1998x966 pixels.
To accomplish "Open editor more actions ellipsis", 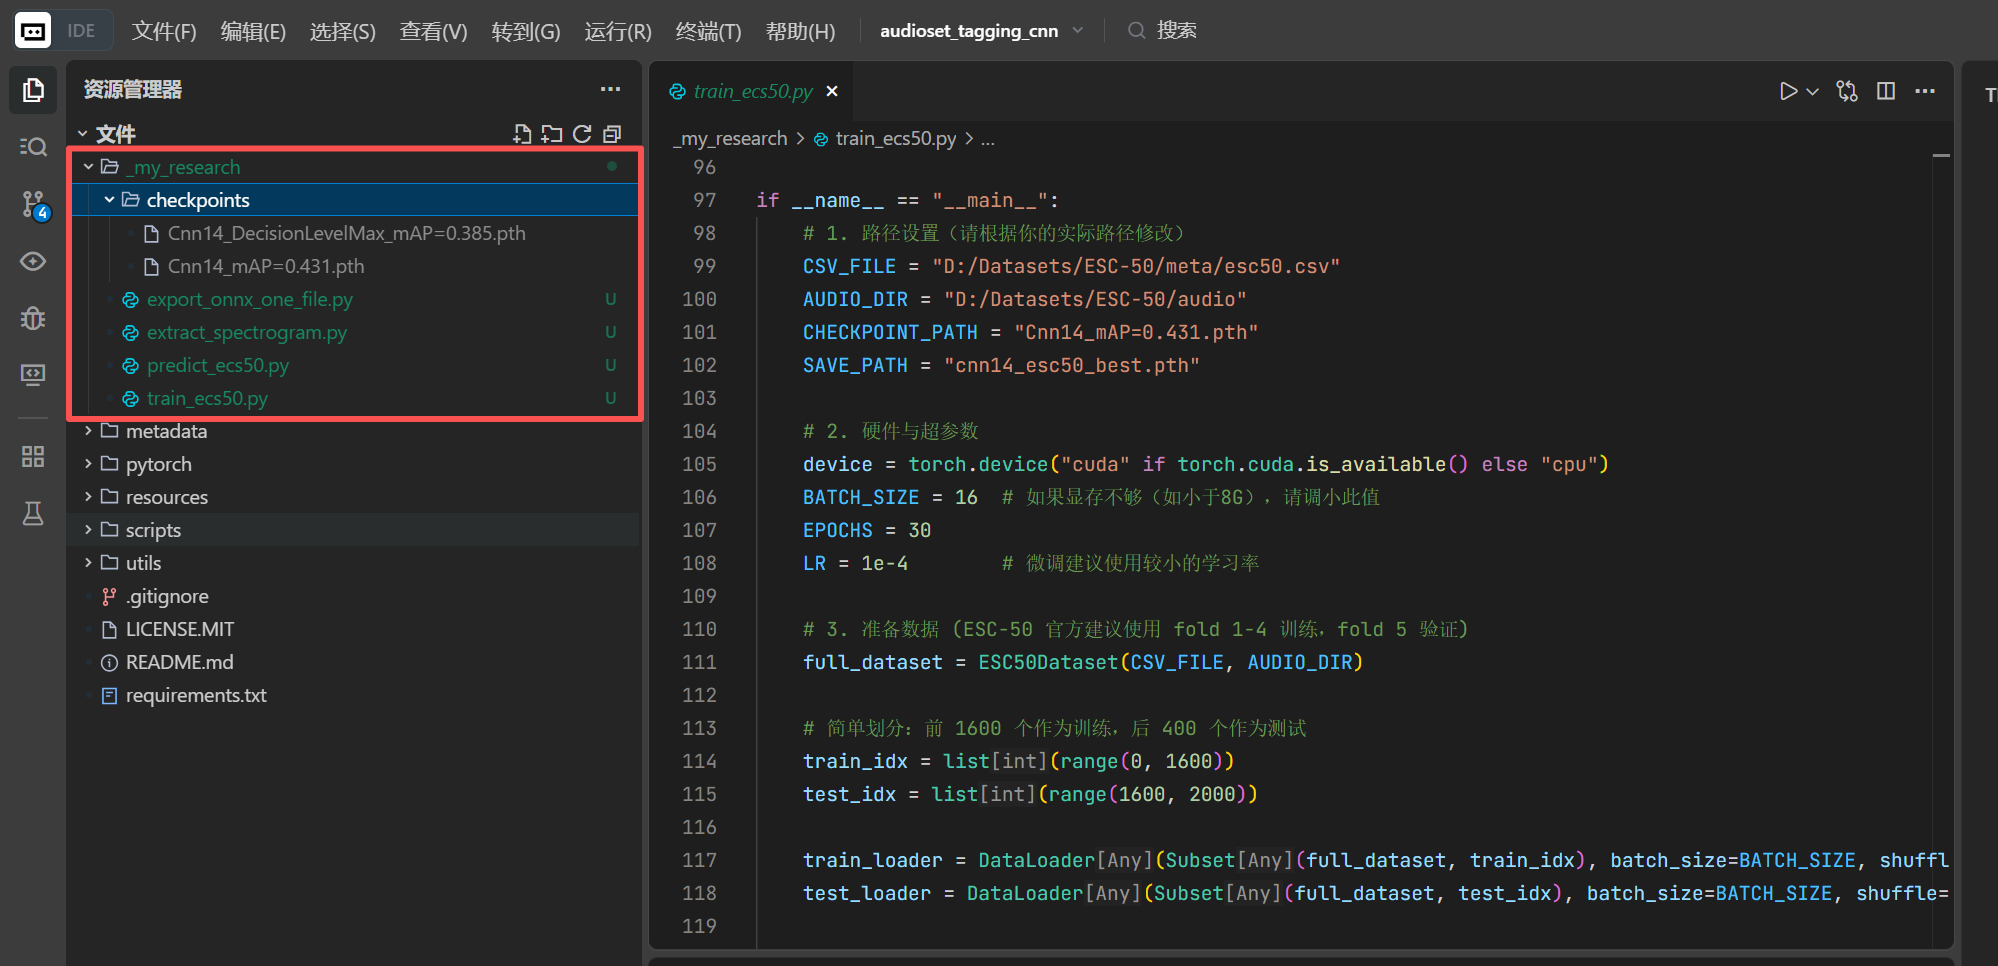I will pyautogui.click(x=1925, y=91).
